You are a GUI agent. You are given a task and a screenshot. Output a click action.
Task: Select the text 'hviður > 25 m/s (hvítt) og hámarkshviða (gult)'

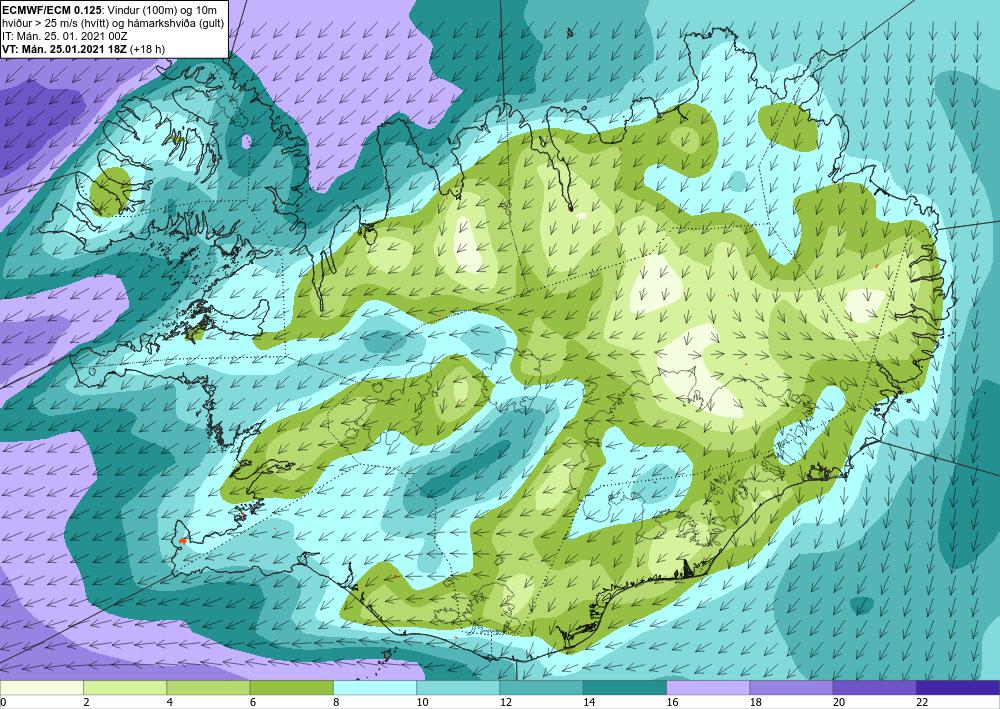[x=113, y=23]
